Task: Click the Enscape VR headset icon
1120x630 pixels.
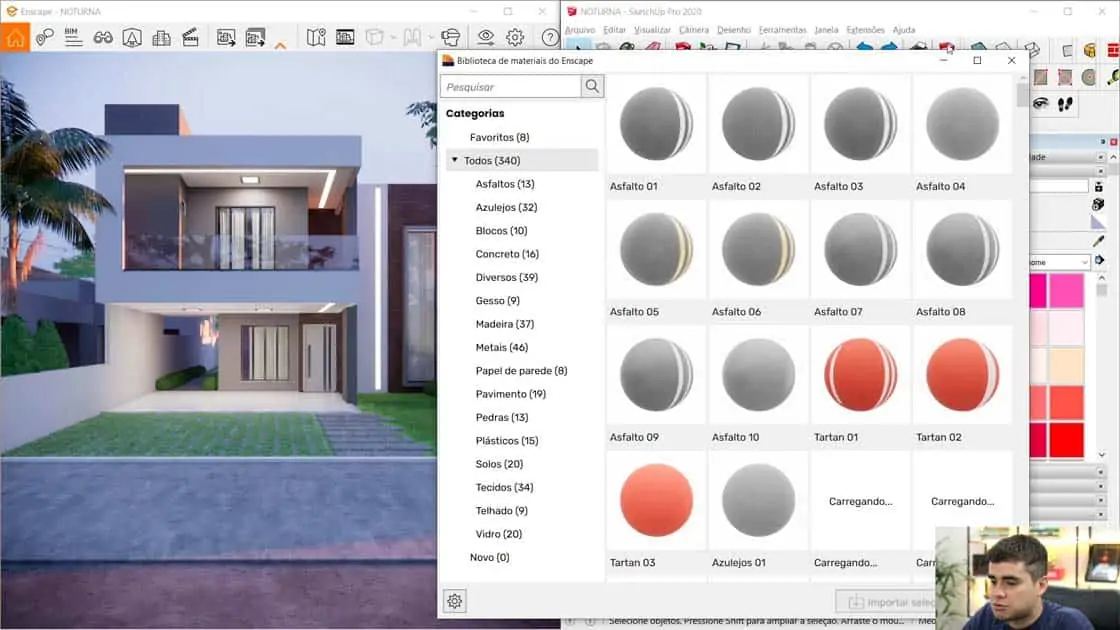Action: tap(451, 37)
